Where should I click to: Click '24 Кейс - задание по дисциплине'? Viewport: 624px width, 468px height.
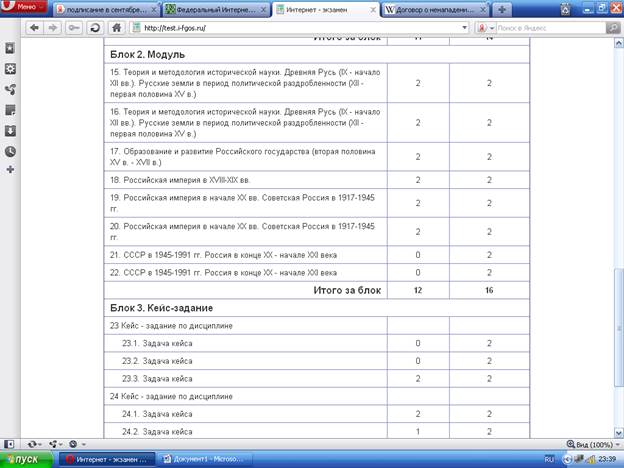171,396
